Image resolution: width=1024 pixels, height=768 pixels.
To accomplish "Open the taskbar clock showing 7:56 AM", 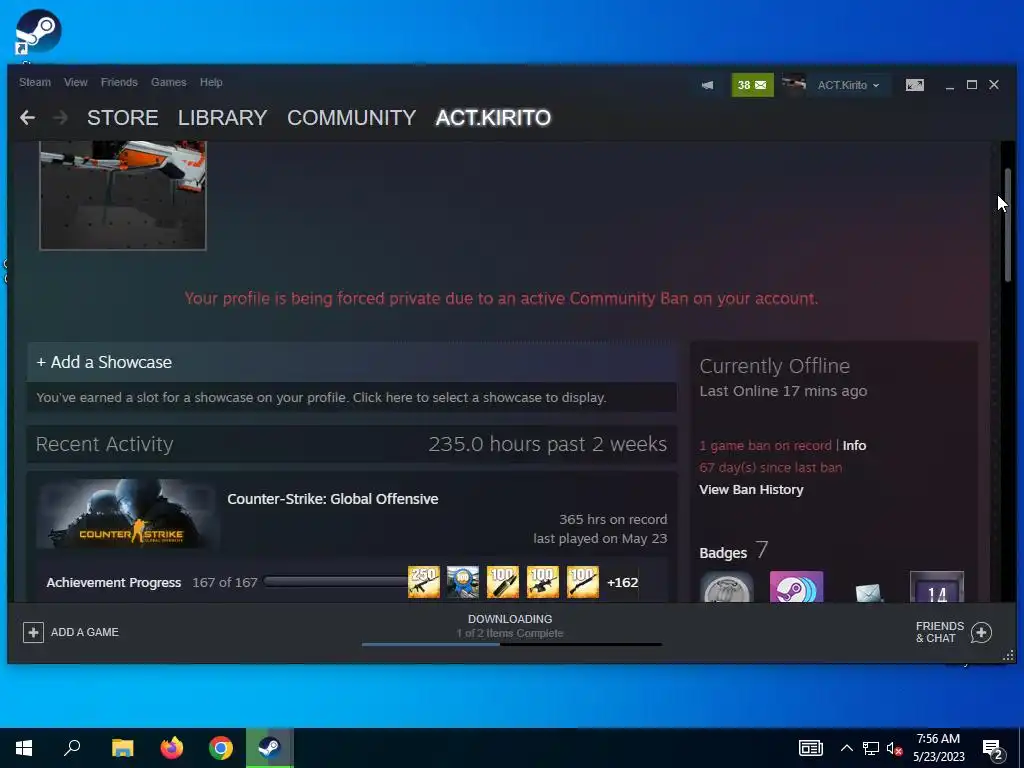I will coord(938,748).
